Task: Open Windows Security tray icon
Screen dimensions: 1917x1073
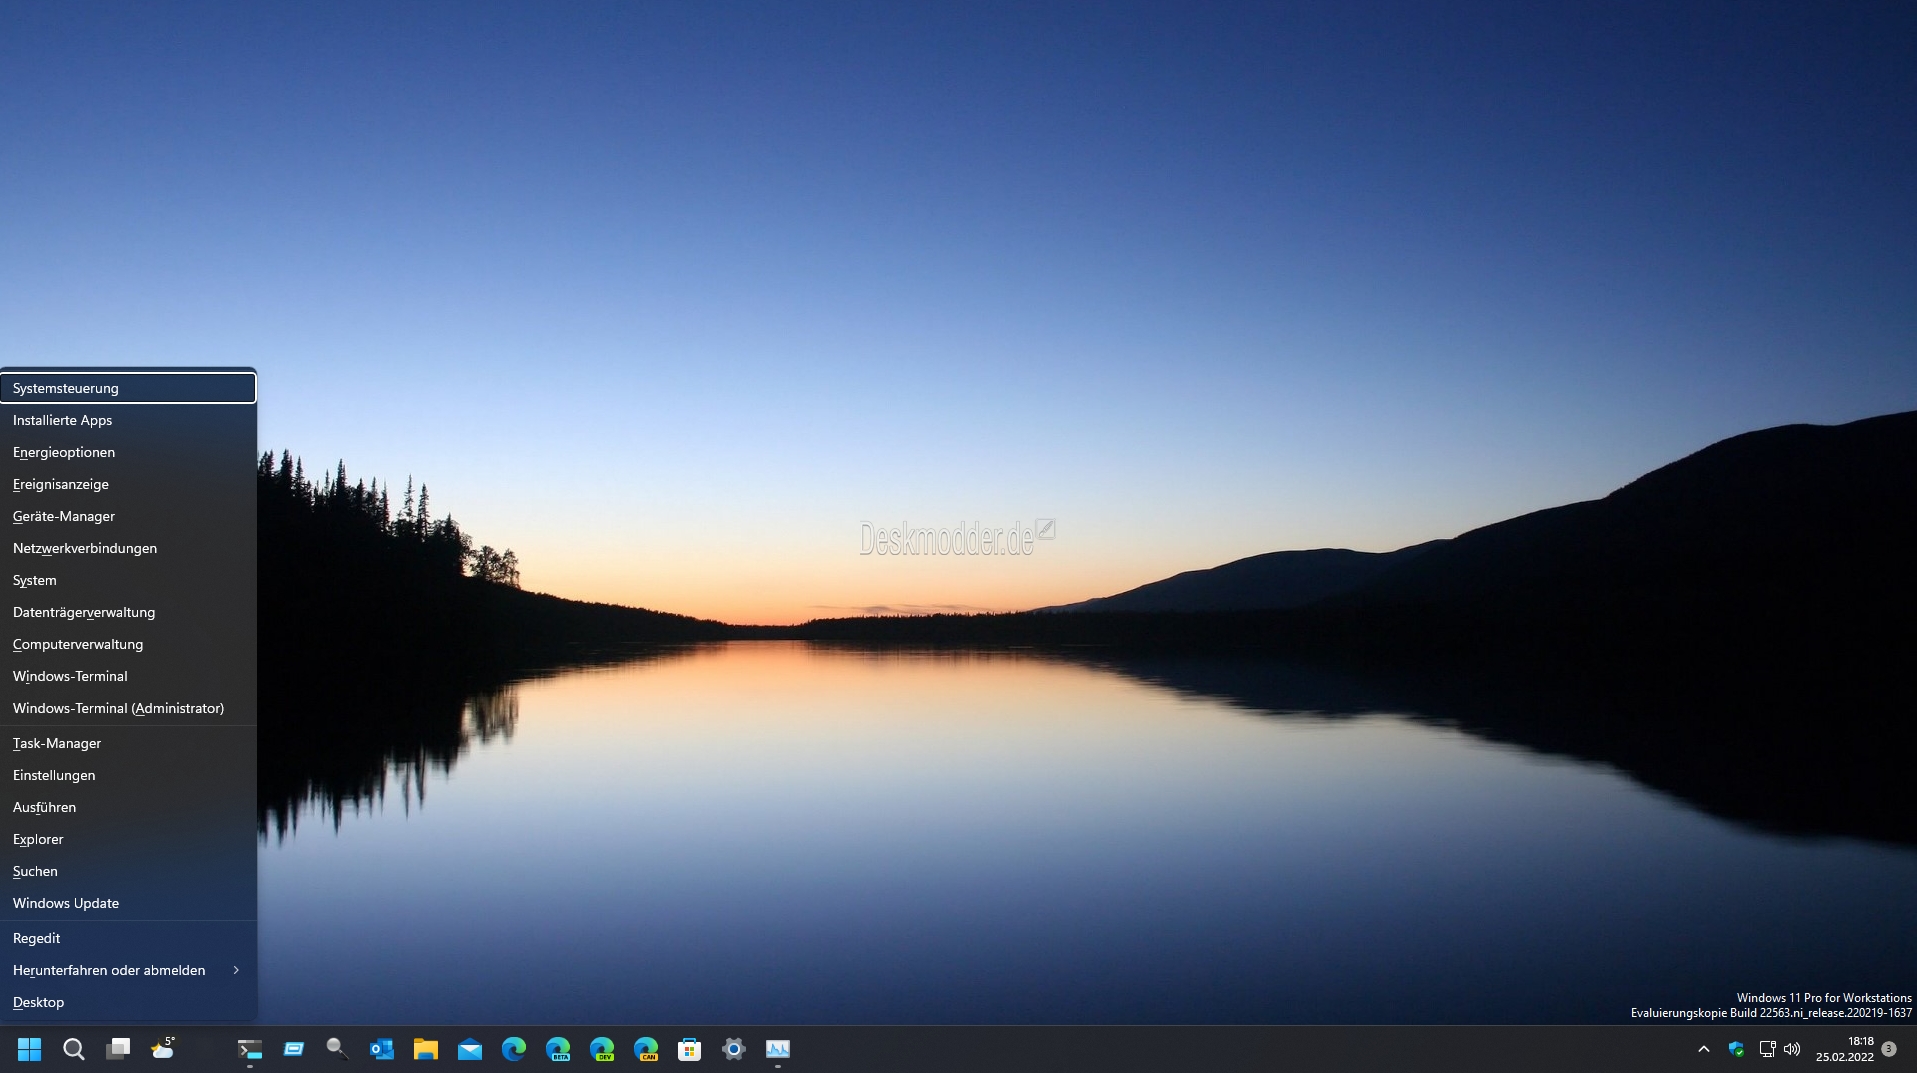Action: [x=1736, y=1049]
